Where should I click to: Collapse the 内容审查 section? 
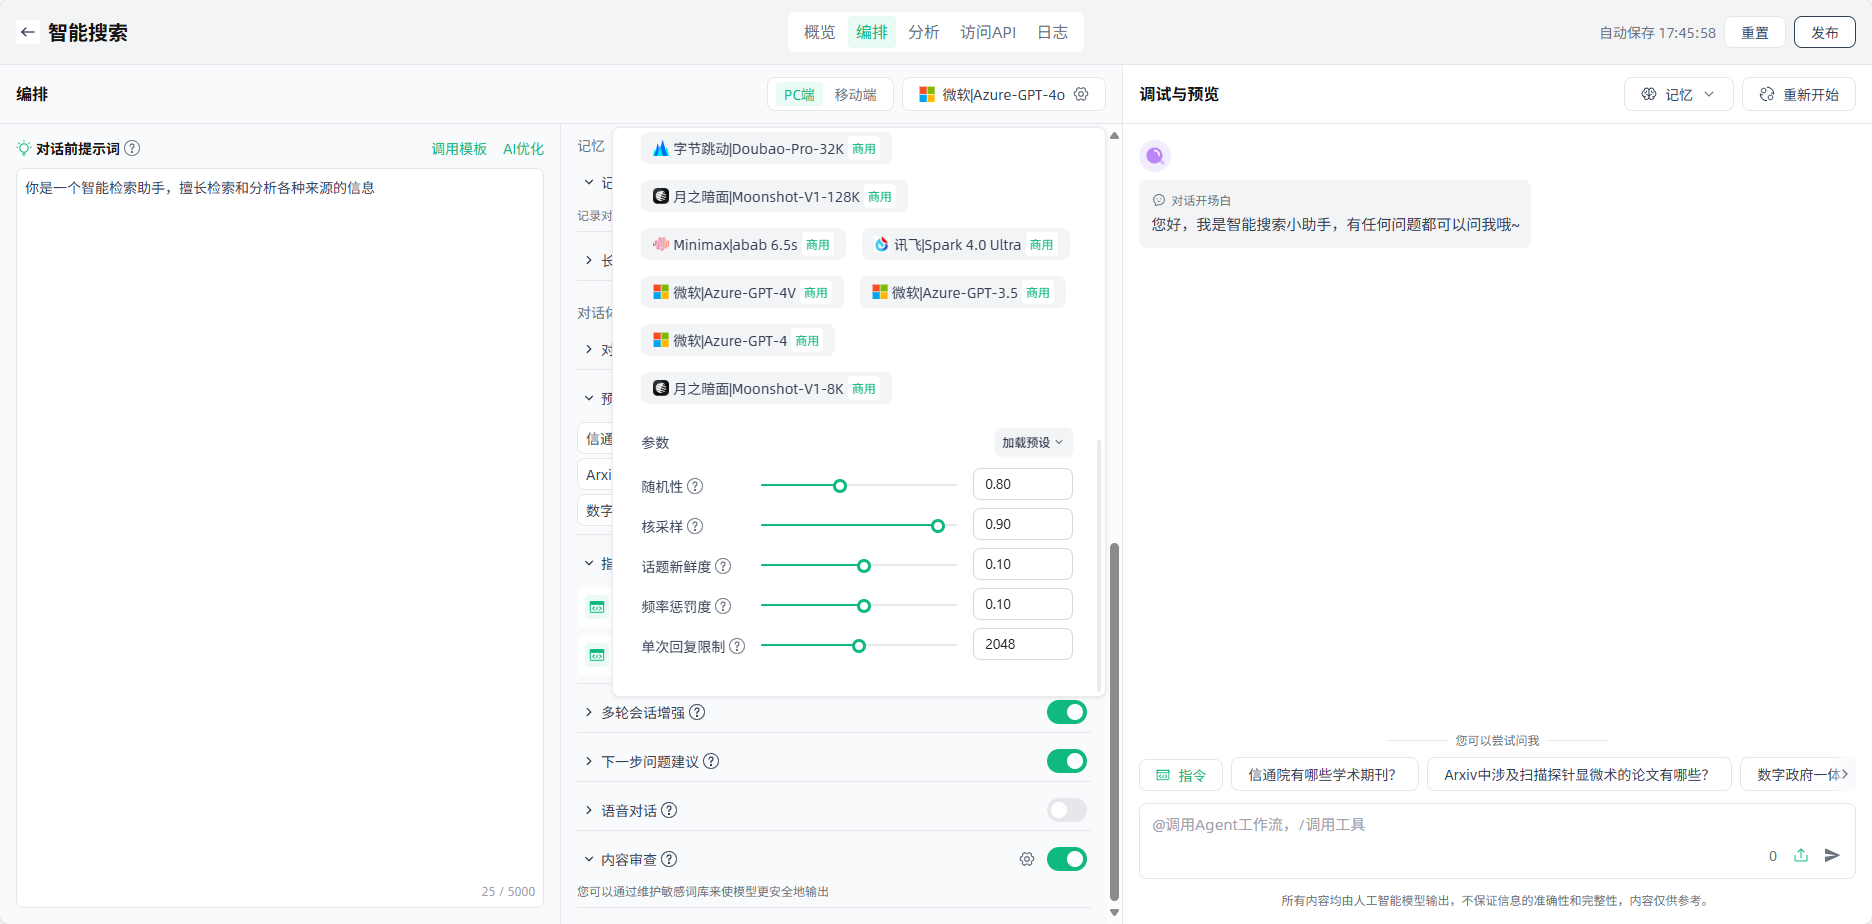click(x=589, y=859)
